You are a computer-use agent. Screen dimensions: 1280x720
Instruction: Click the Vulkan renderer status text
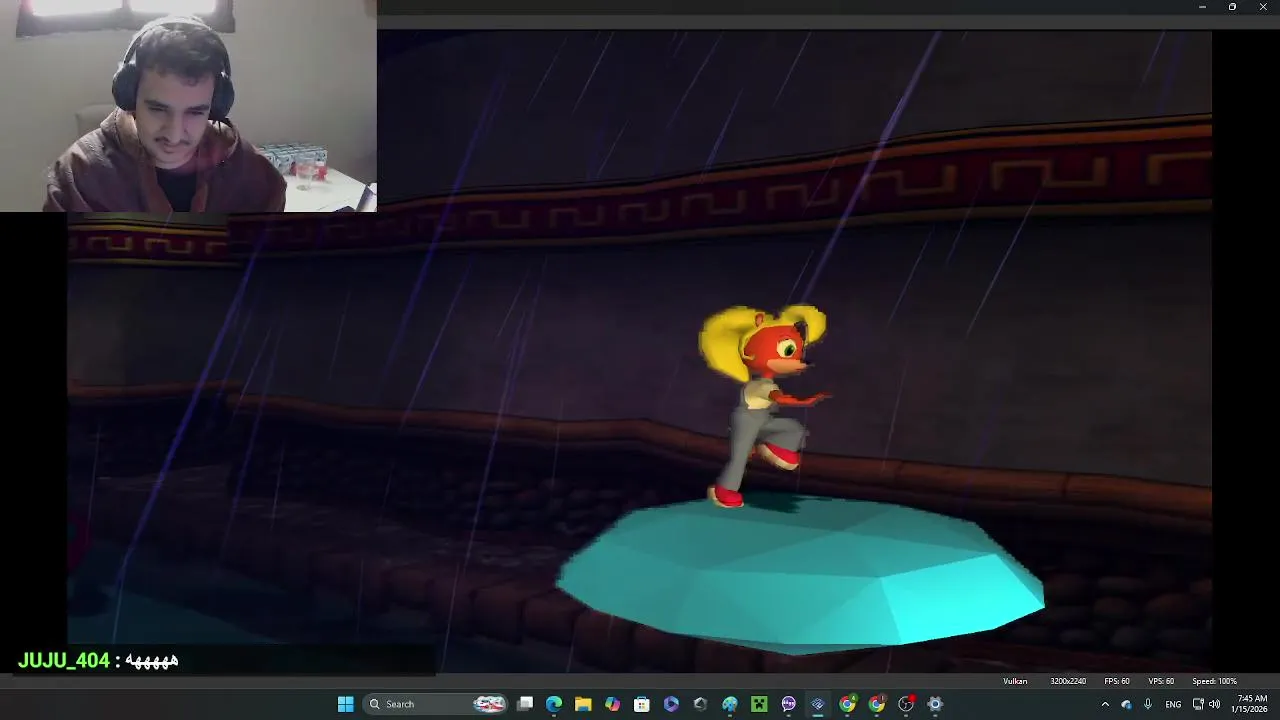coord(1015,681)
